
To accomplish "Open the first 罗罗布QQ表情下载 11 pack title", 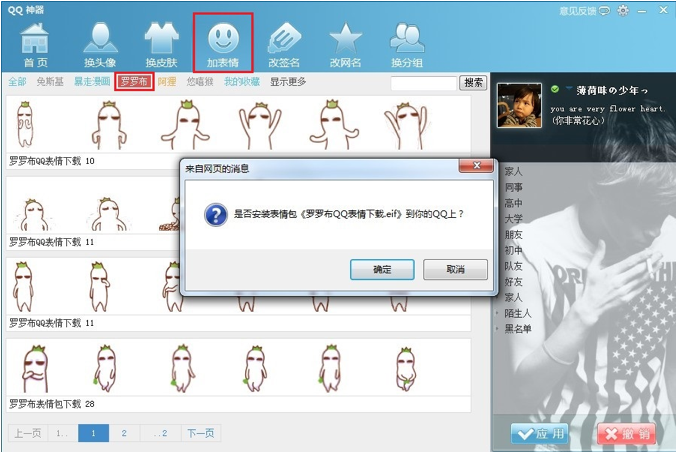I will [52, 242].
